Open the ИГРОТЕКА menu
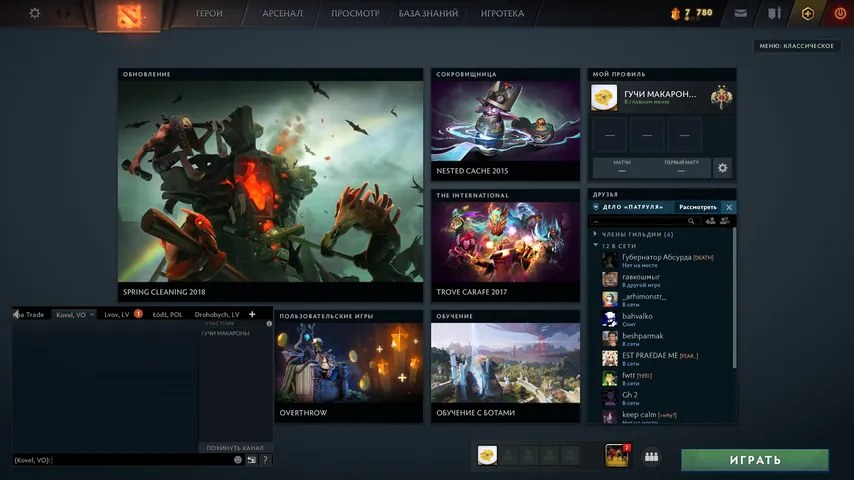Screen dimensions: 854x480 tap(502, 14)
